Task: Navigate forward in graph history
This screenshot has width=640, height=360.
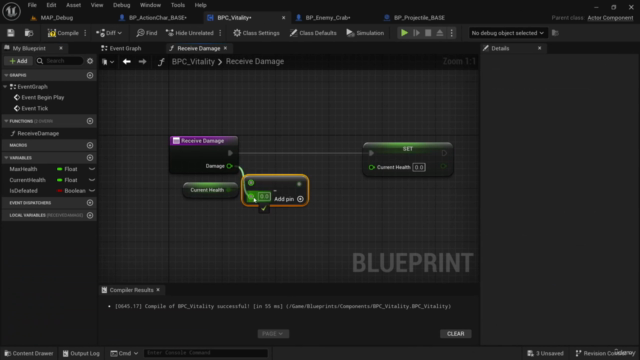Action: click(142, 62)
